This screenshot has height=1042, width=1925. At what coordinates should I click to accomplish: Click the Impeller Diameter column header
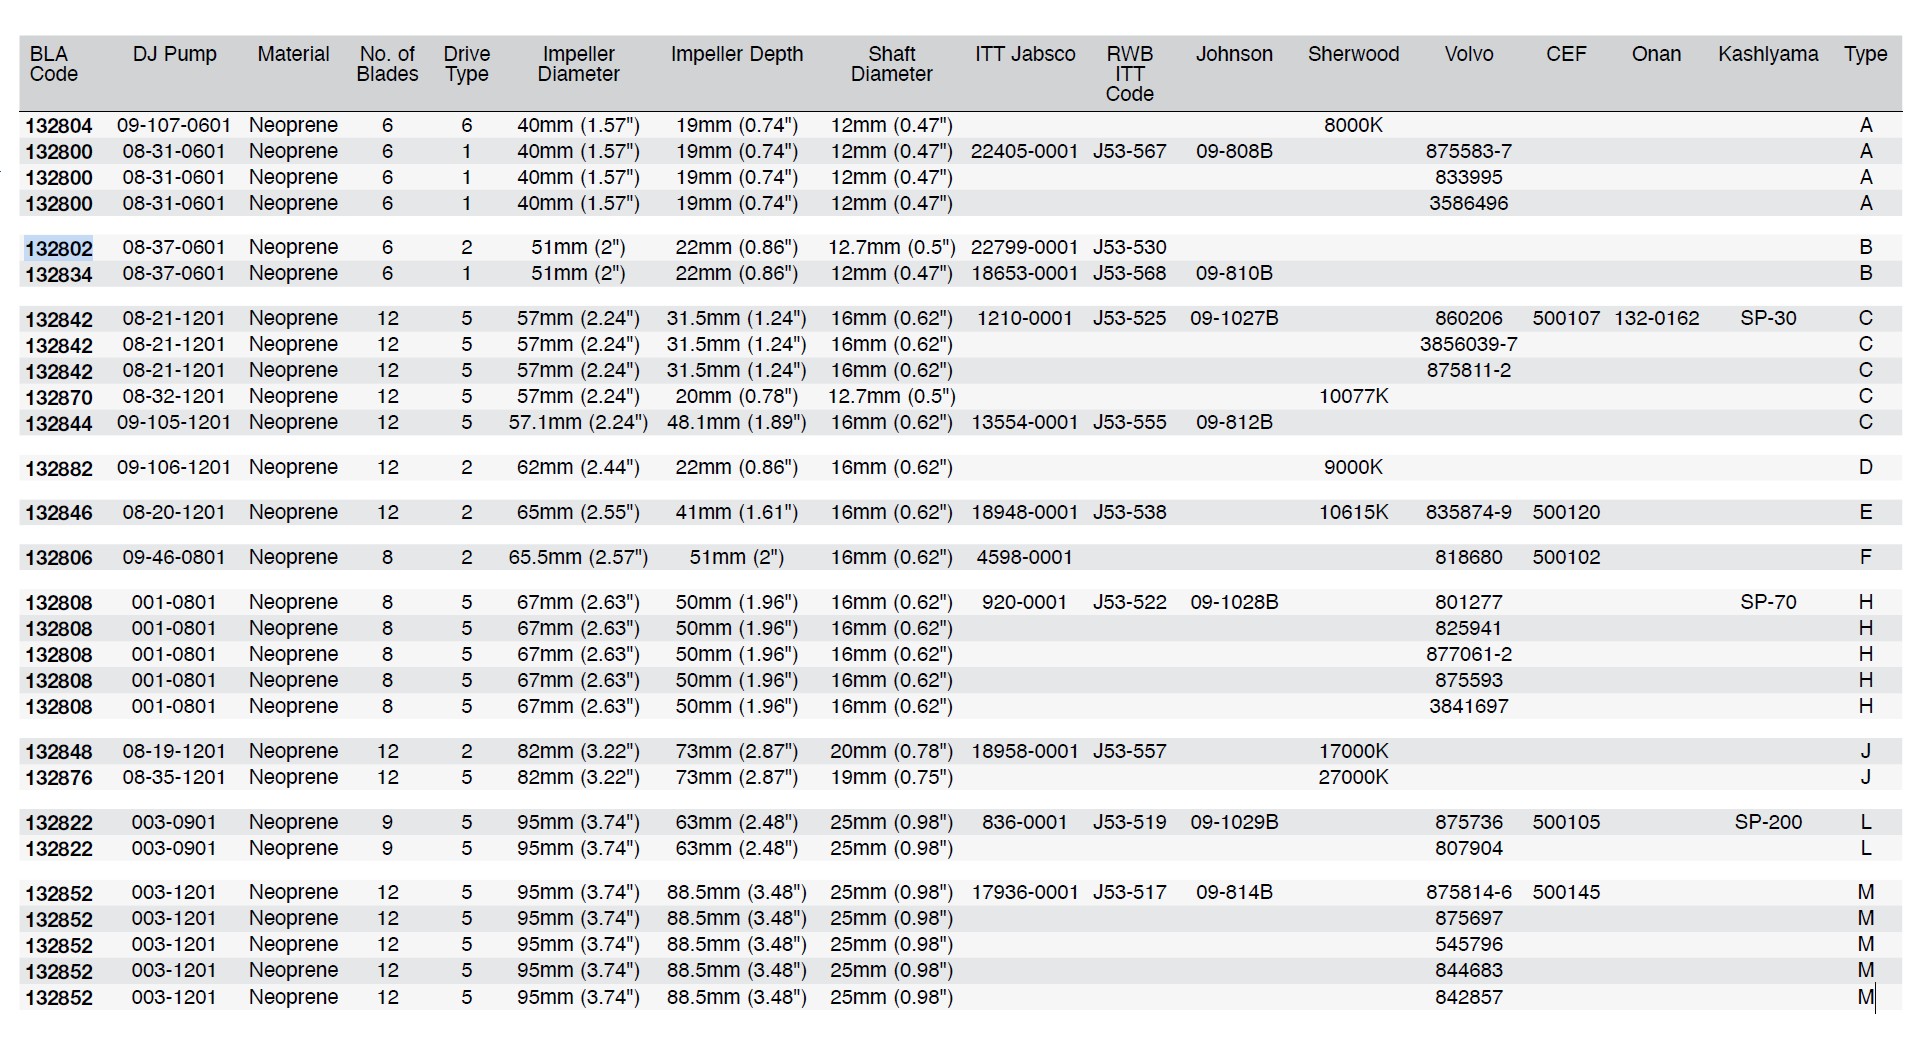(578, 64)
